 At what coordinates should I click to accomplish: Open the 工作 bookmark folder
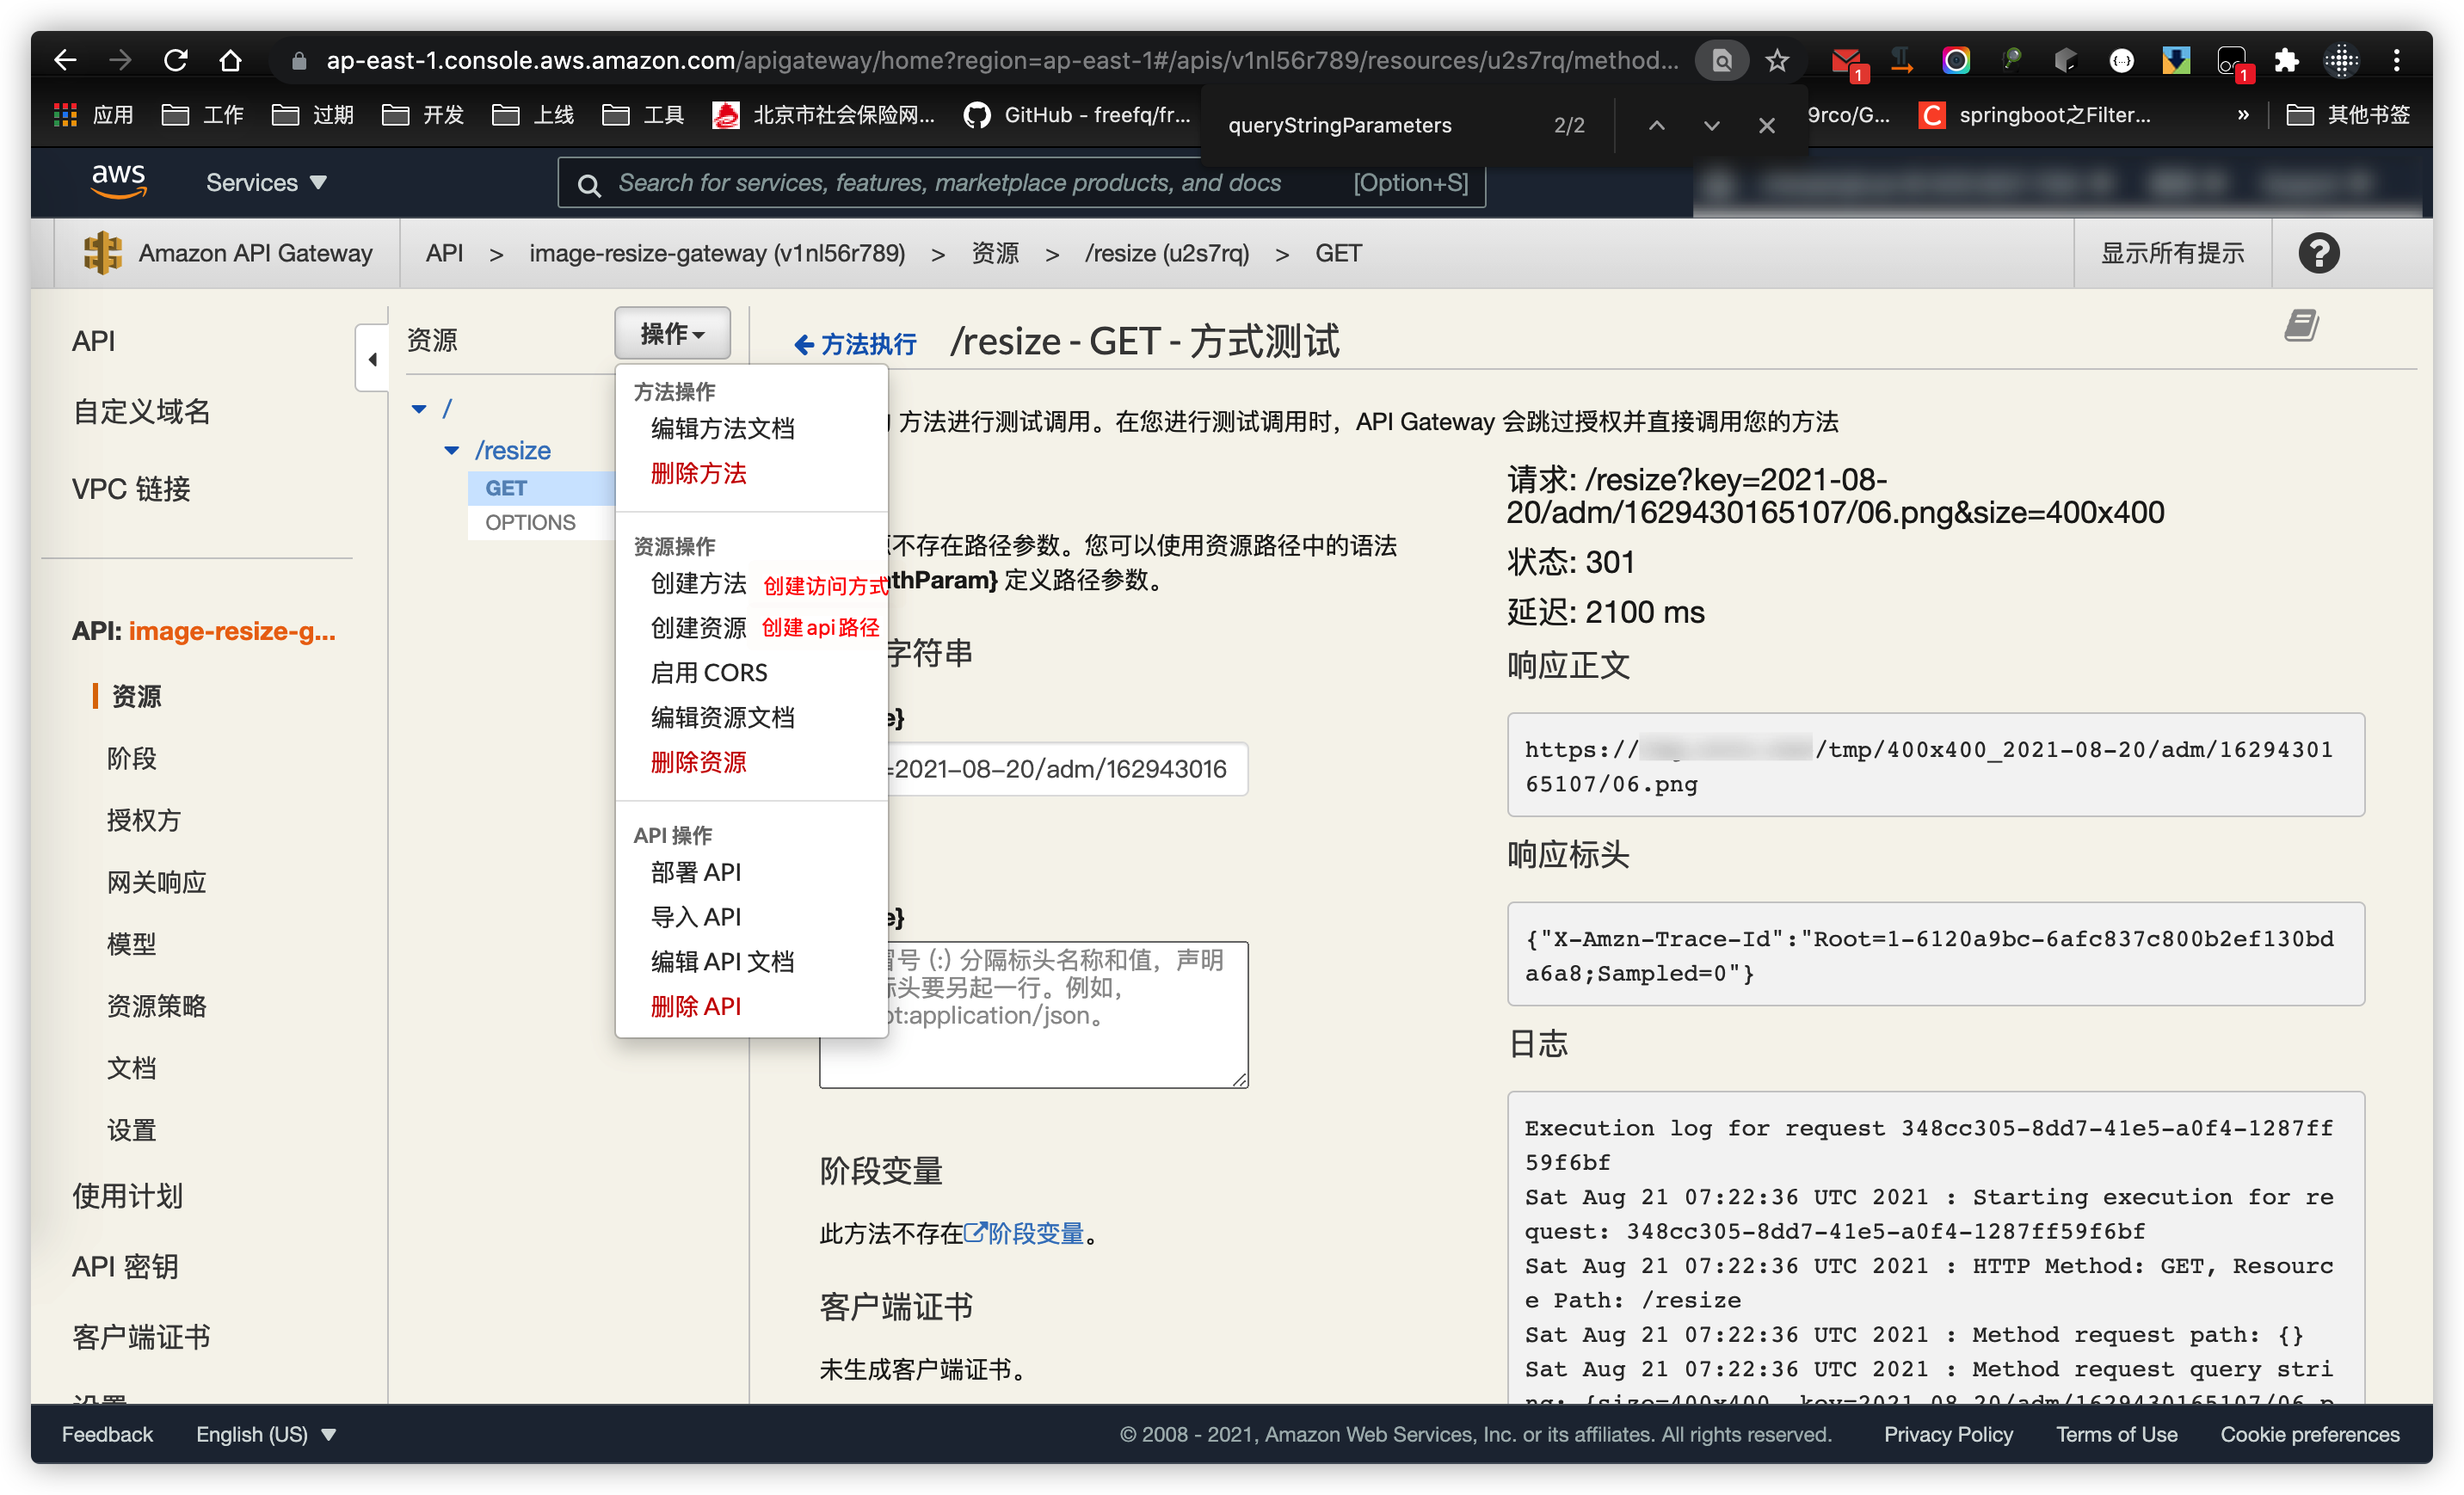202,115
